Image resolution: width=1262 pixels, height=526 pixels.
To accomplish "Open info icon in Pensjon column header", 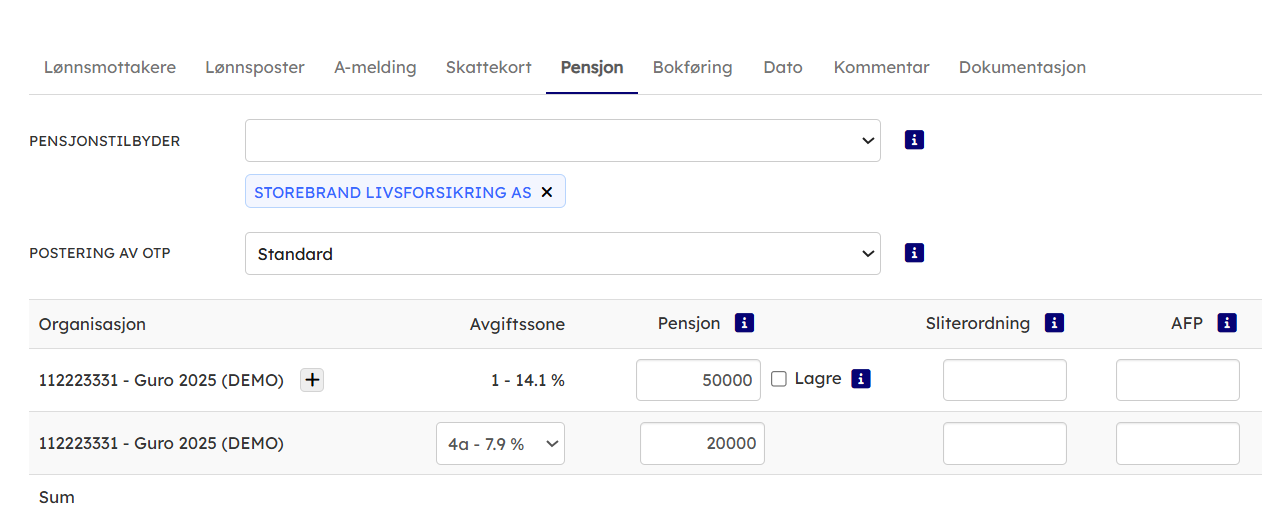I will 744,323.
